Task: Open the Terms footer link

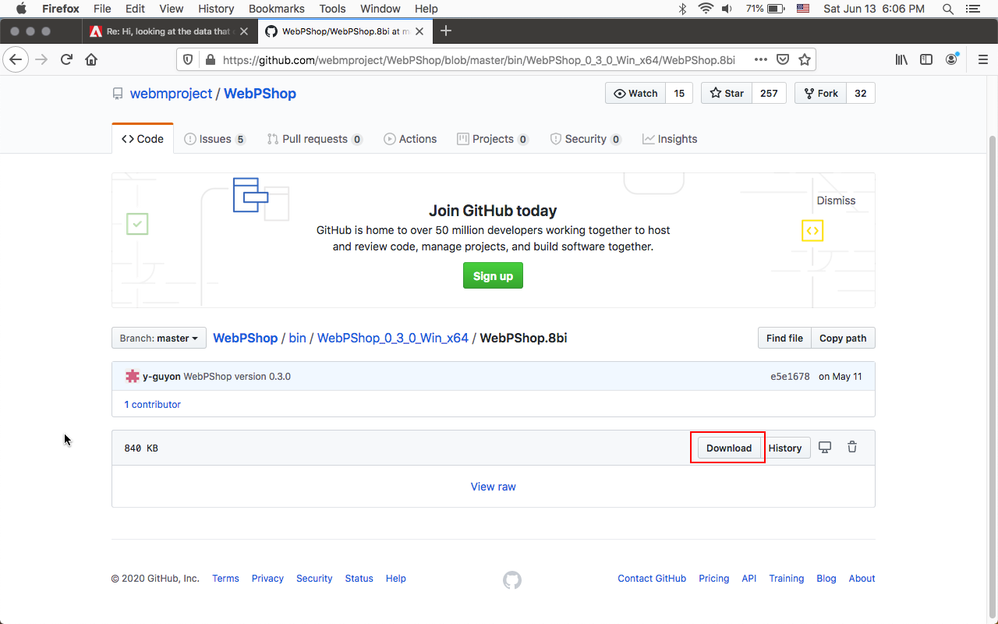Action: 225,578
